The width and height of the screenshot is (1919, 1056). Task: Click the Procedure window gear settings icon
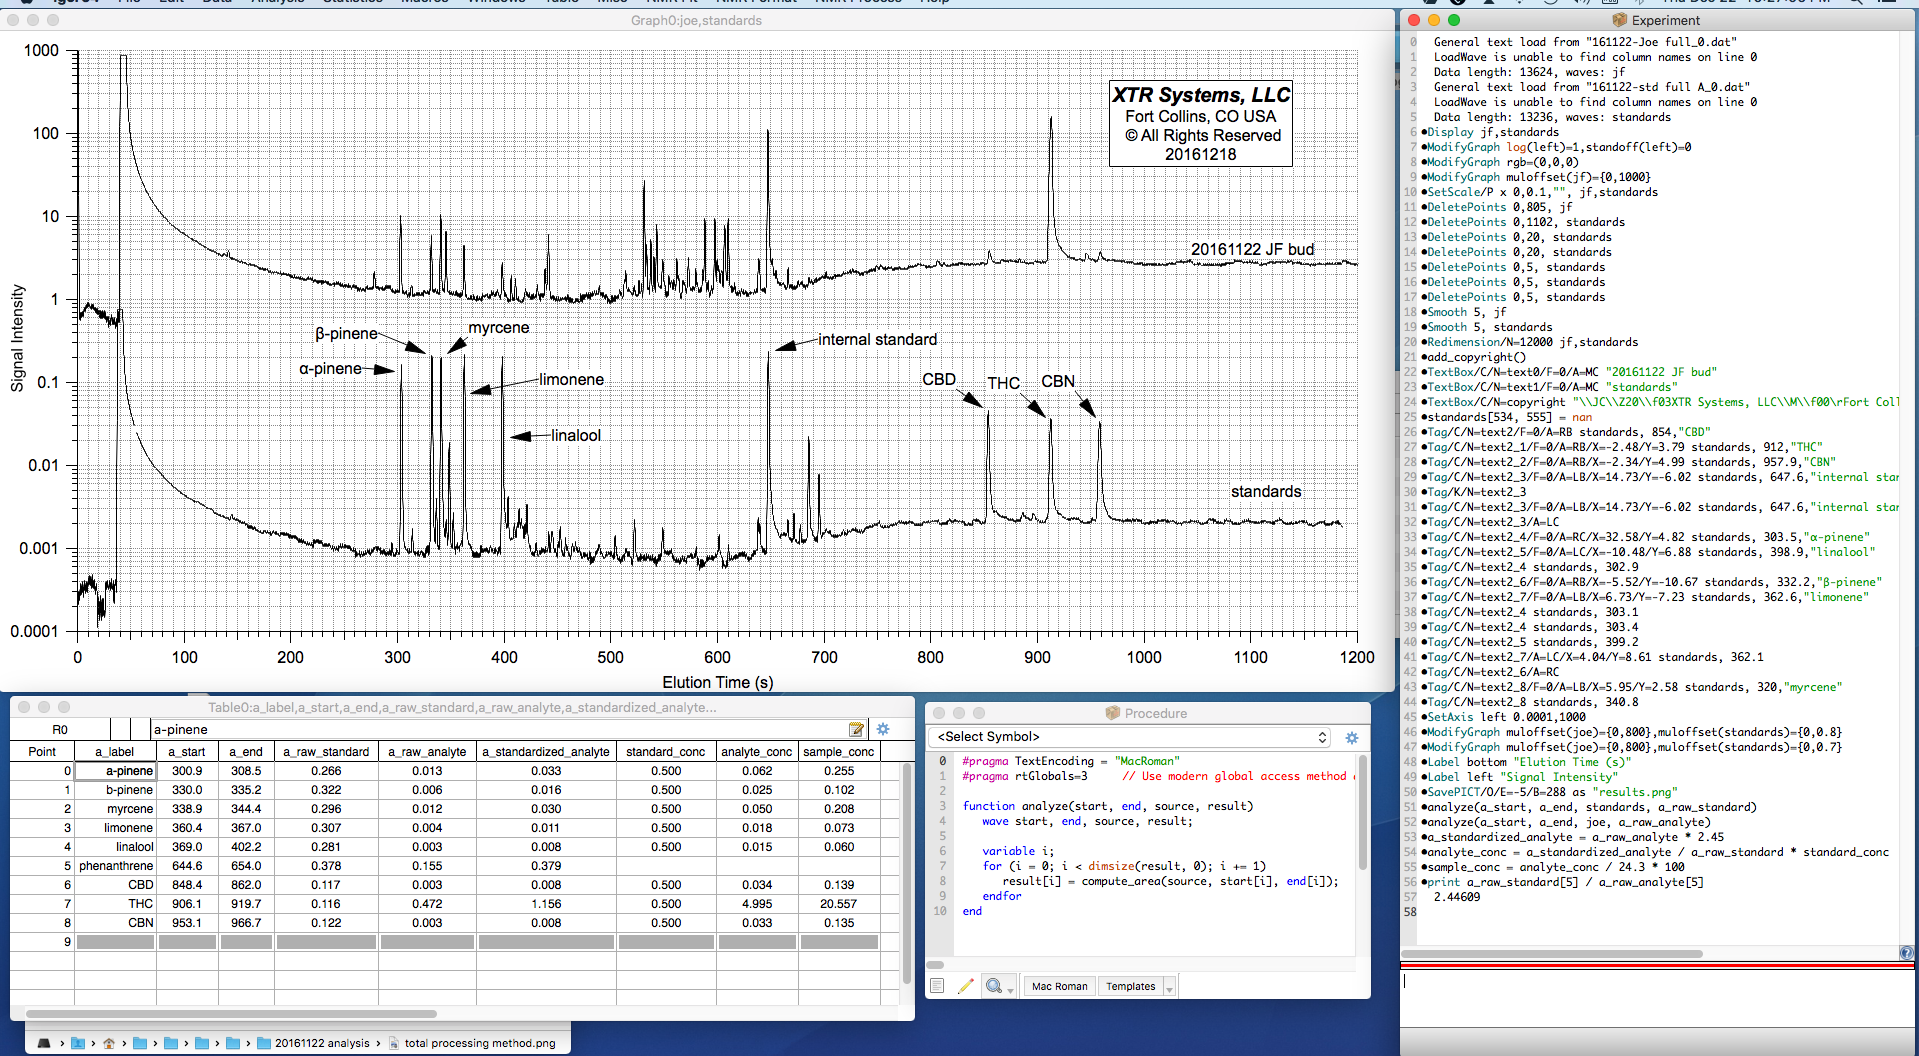(x=1351, y=737)
